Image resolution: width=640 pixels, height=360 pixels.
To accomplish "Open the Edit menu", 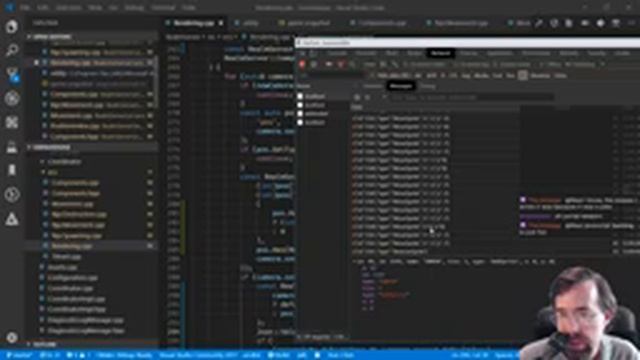I will pos(42,8).
